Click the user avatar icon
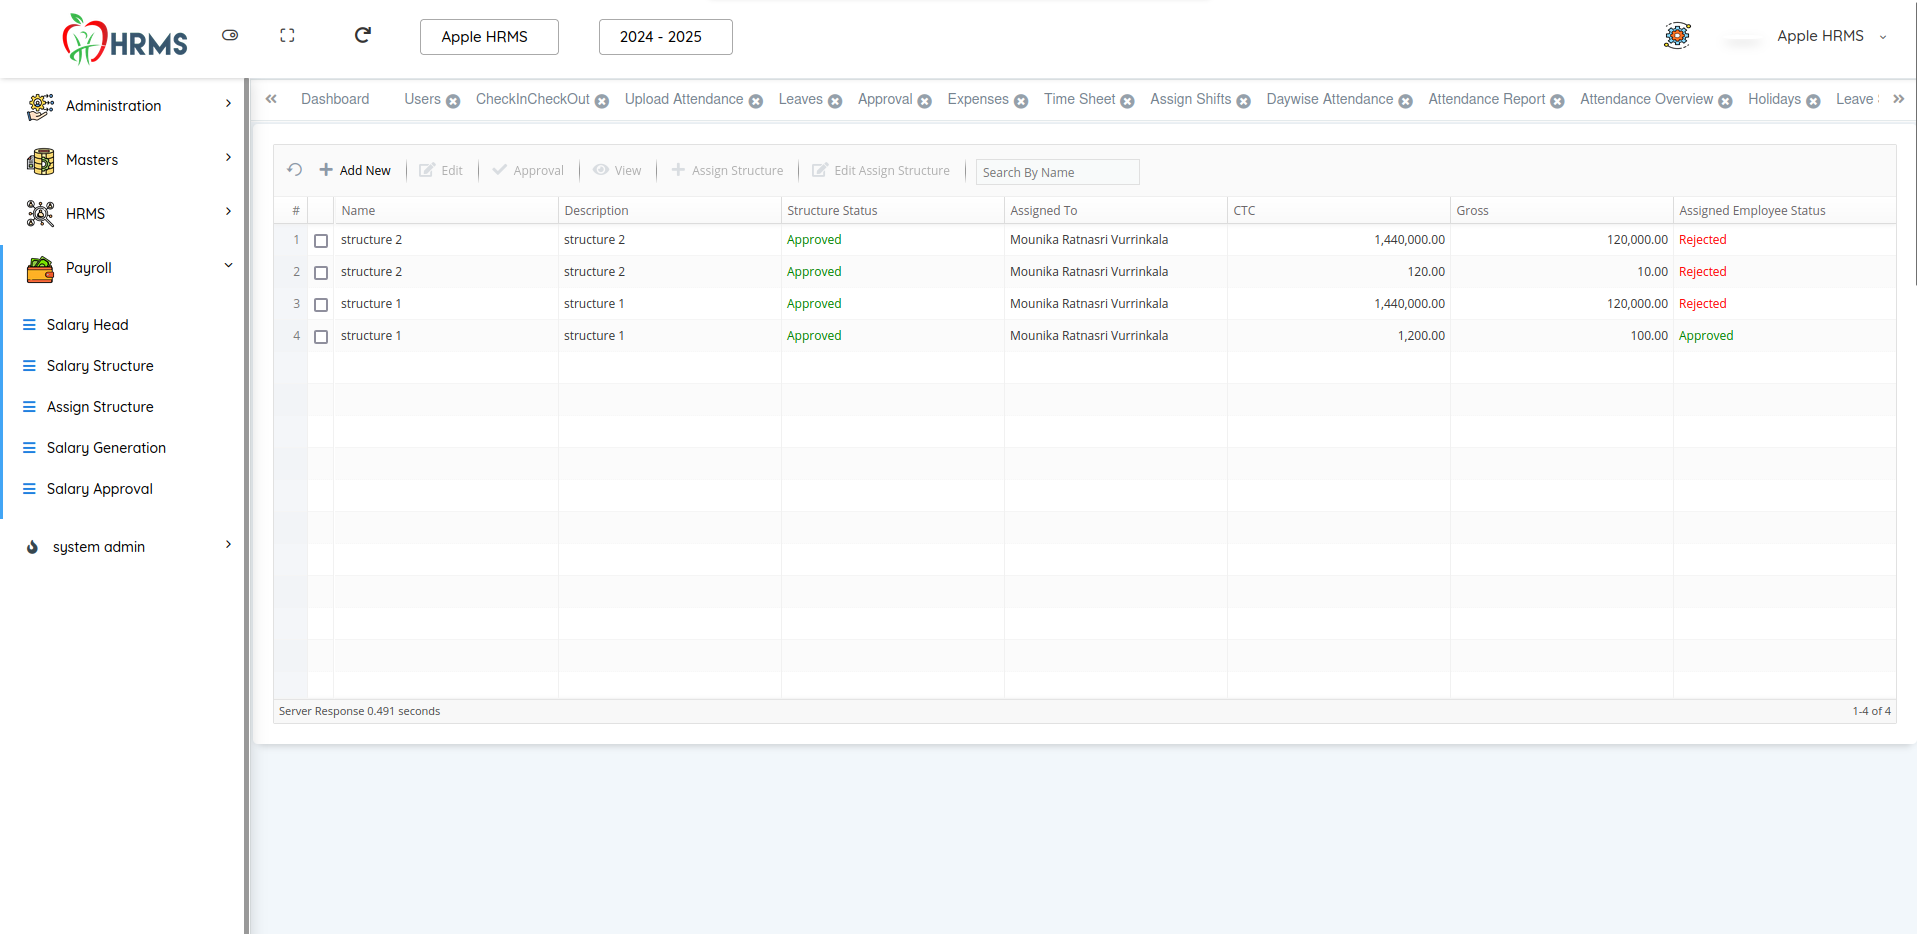The height and width of the screenshot is (934, 1917). (1677, 36)
